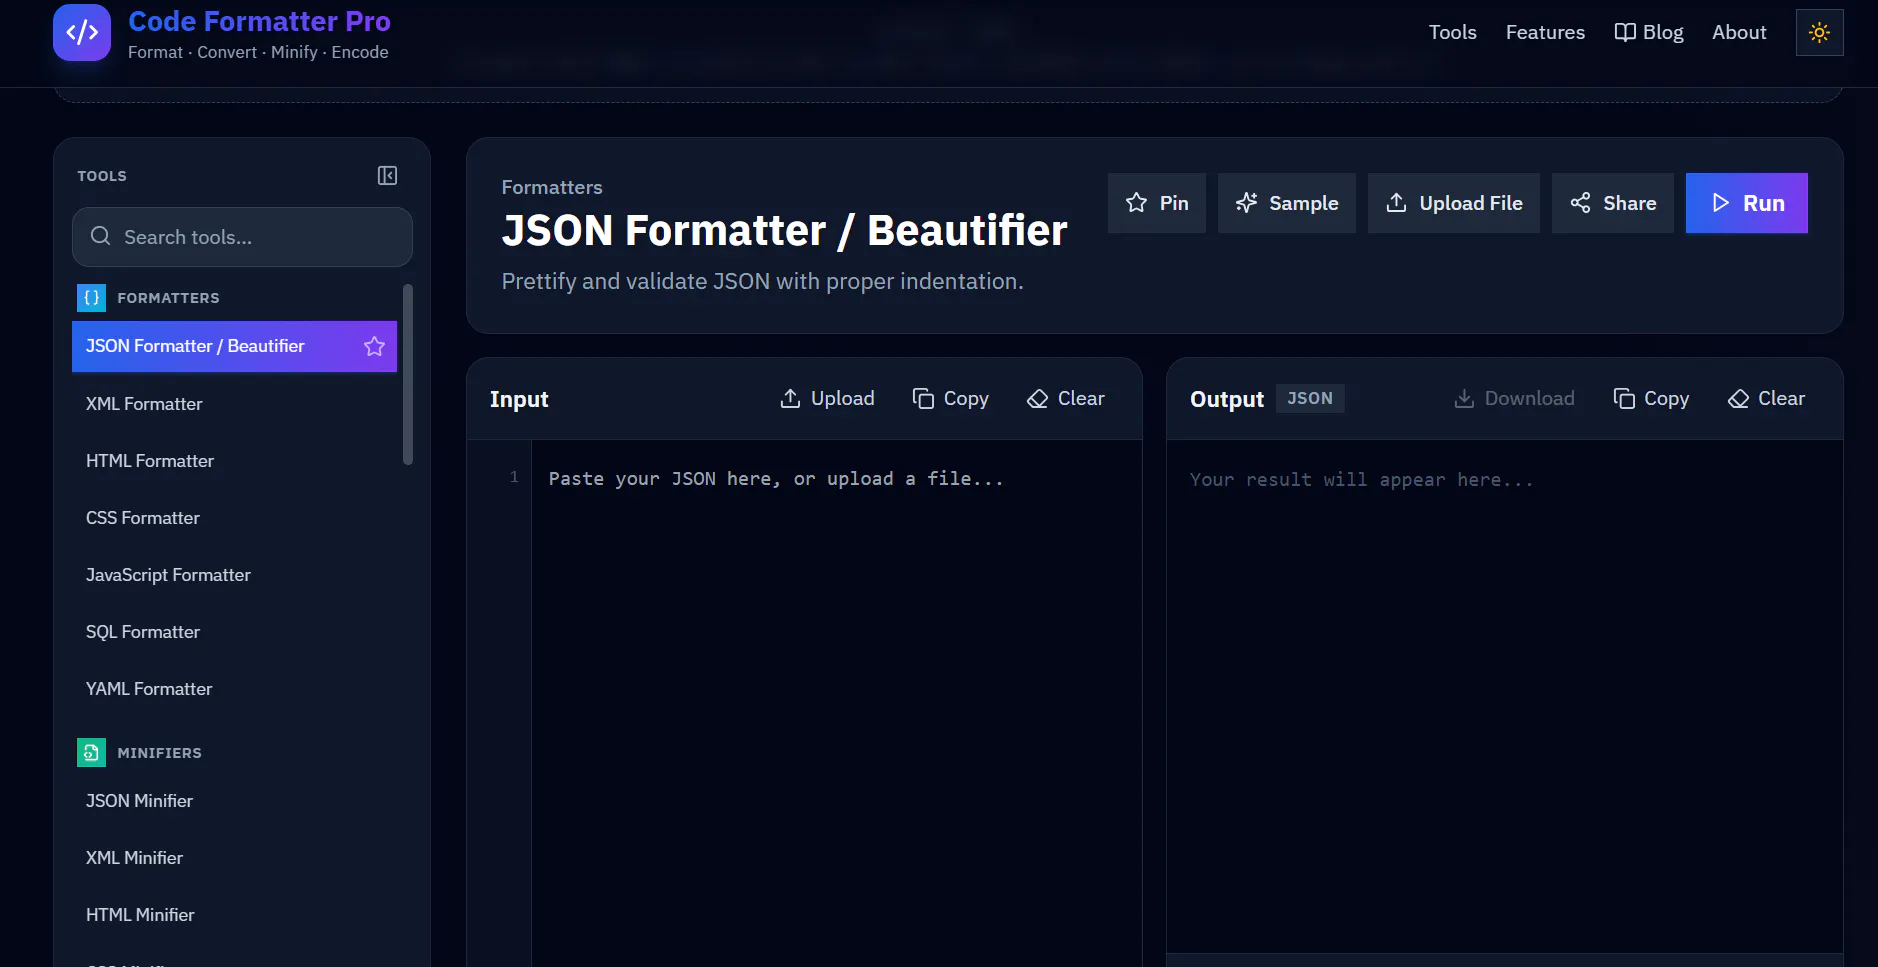1878x967 pixels.
Task: Select HTML Minifier tool
Action: coord(234,915)
